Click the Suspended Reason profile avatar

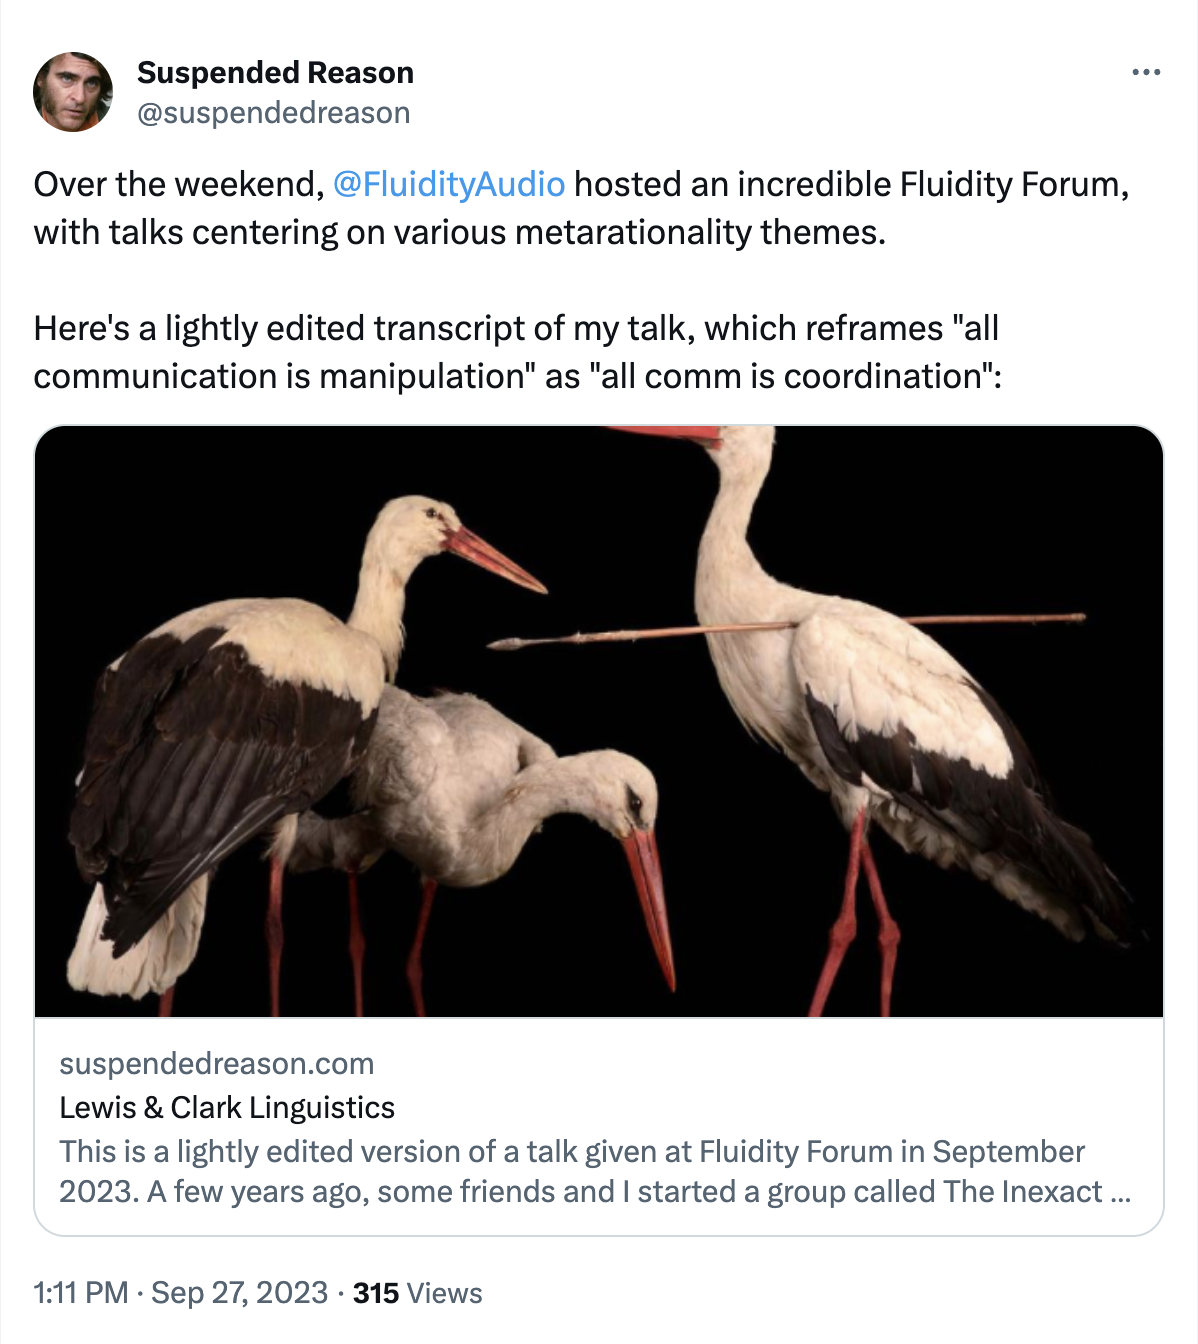(73, 92)
